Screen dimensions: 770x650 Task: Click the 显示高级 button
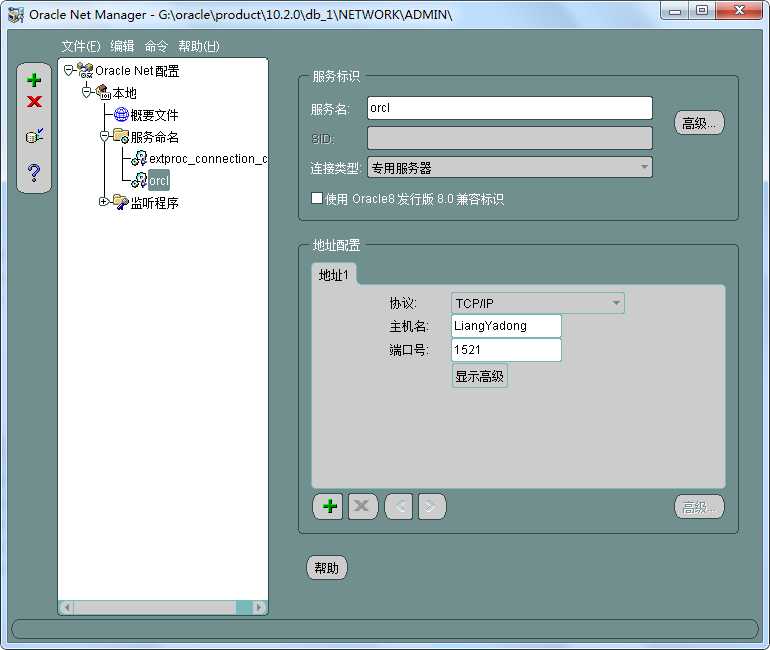pos(479,376)
